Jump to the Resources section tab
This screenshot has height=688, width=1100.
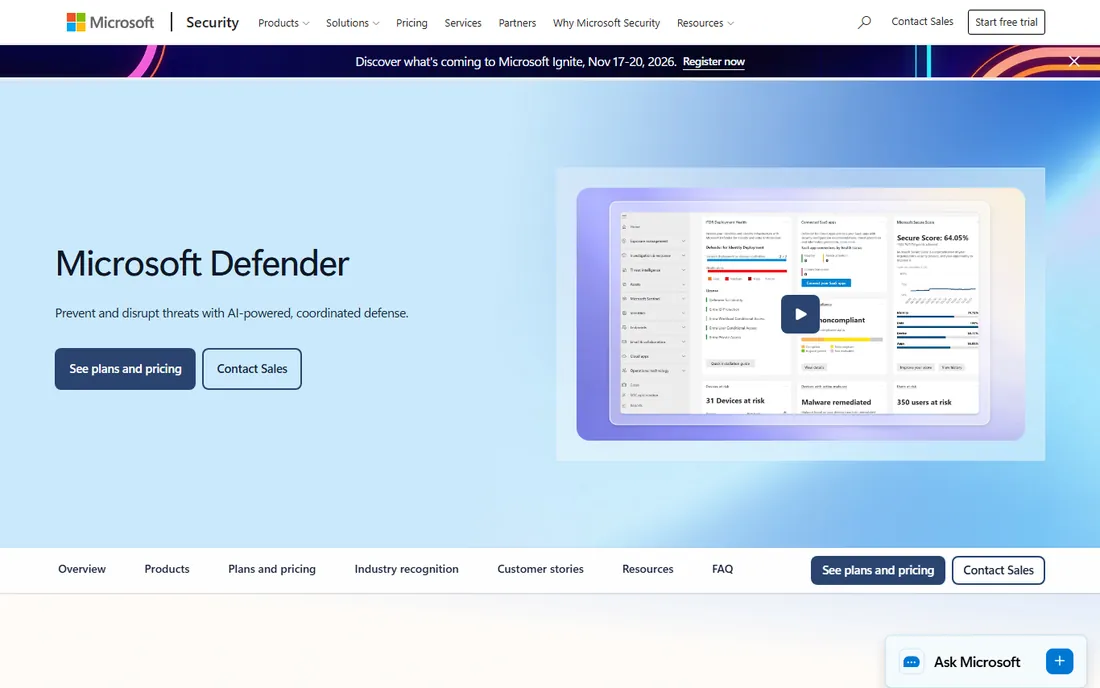(x=648, y=569)
